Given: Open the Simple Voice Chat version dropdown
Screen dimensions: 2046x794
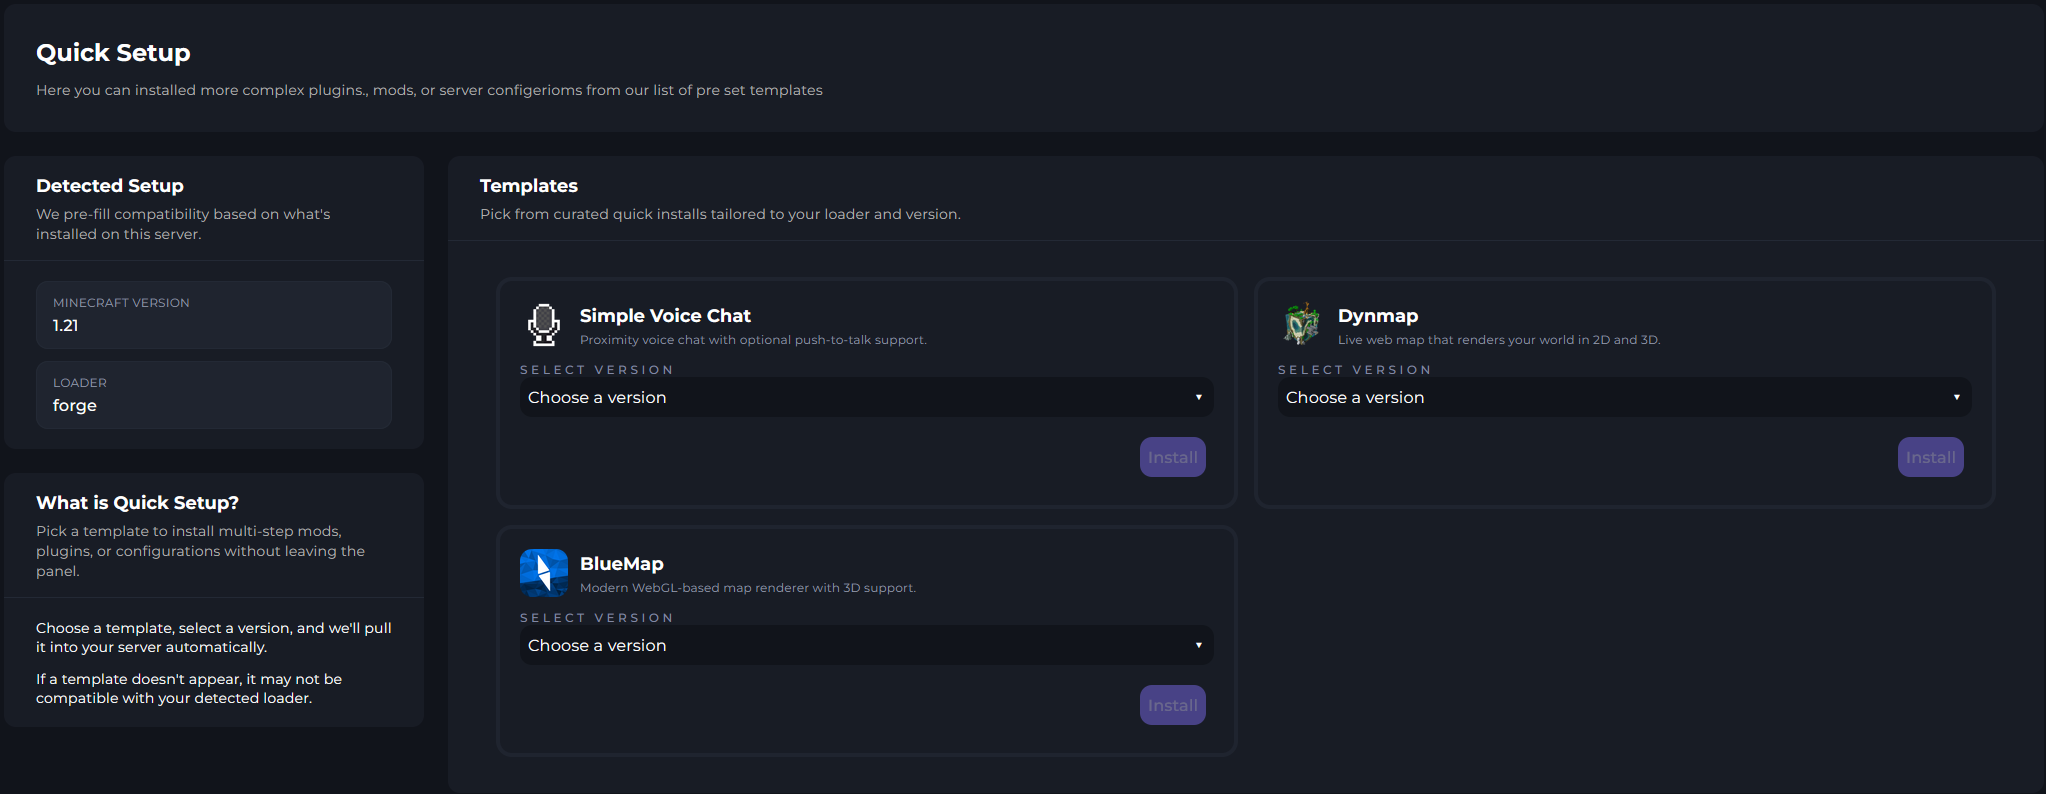Looking at the screenshot, I should [x=866, y=397].
